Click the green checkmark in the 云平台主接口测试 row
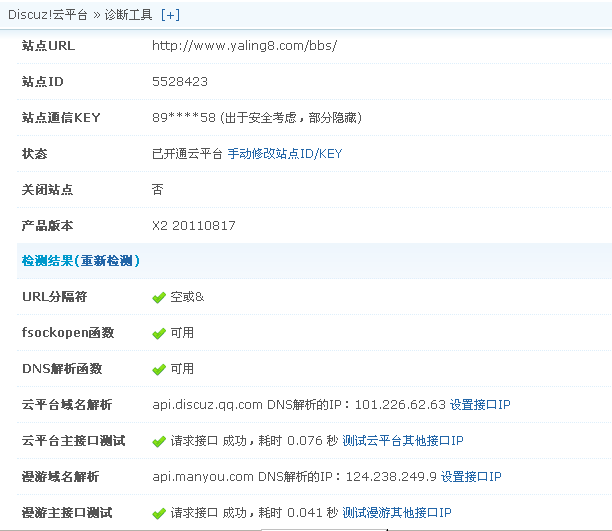This screenshot has width=612, height=531. (x=159, y=442)
